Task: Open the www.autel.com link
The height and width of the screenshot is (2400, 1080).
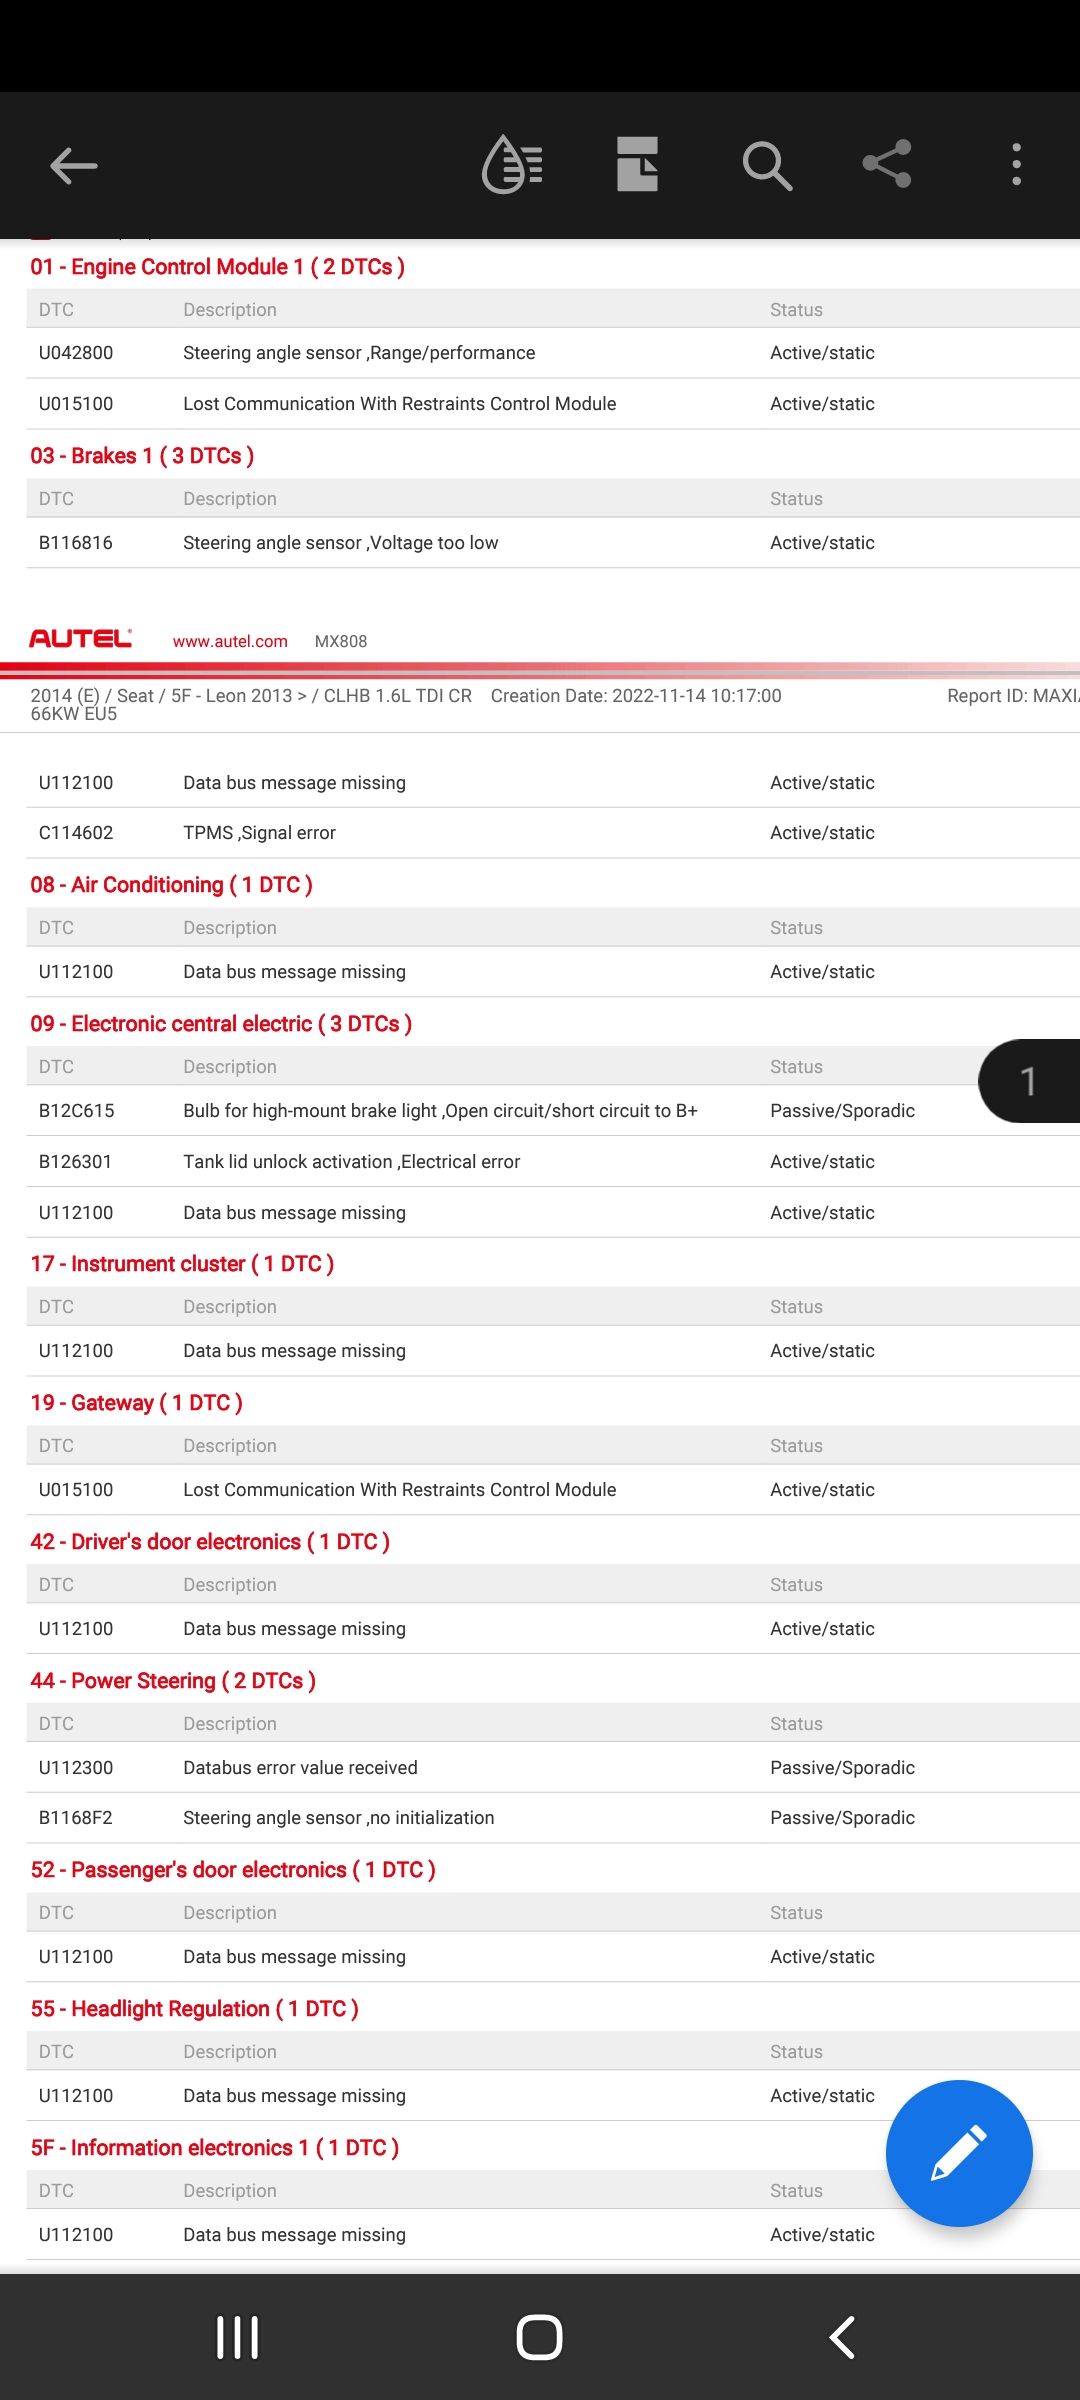Action: tap(230, 641)
